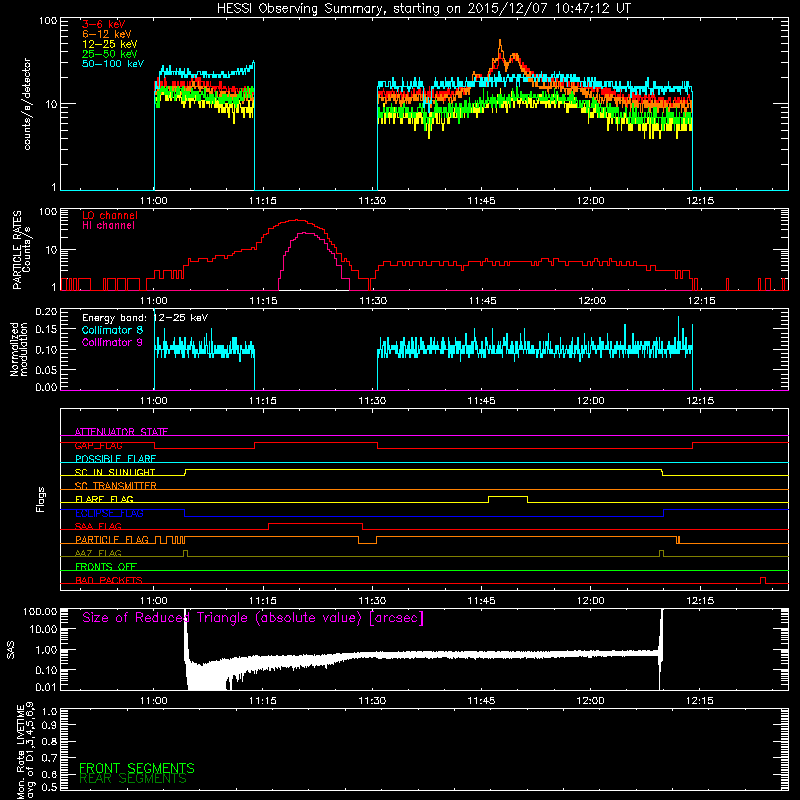Screen dimensions: 800x800
Task: Click the raised FLARE_FLAG step in the Flags panel
Action: coord(508,497)
